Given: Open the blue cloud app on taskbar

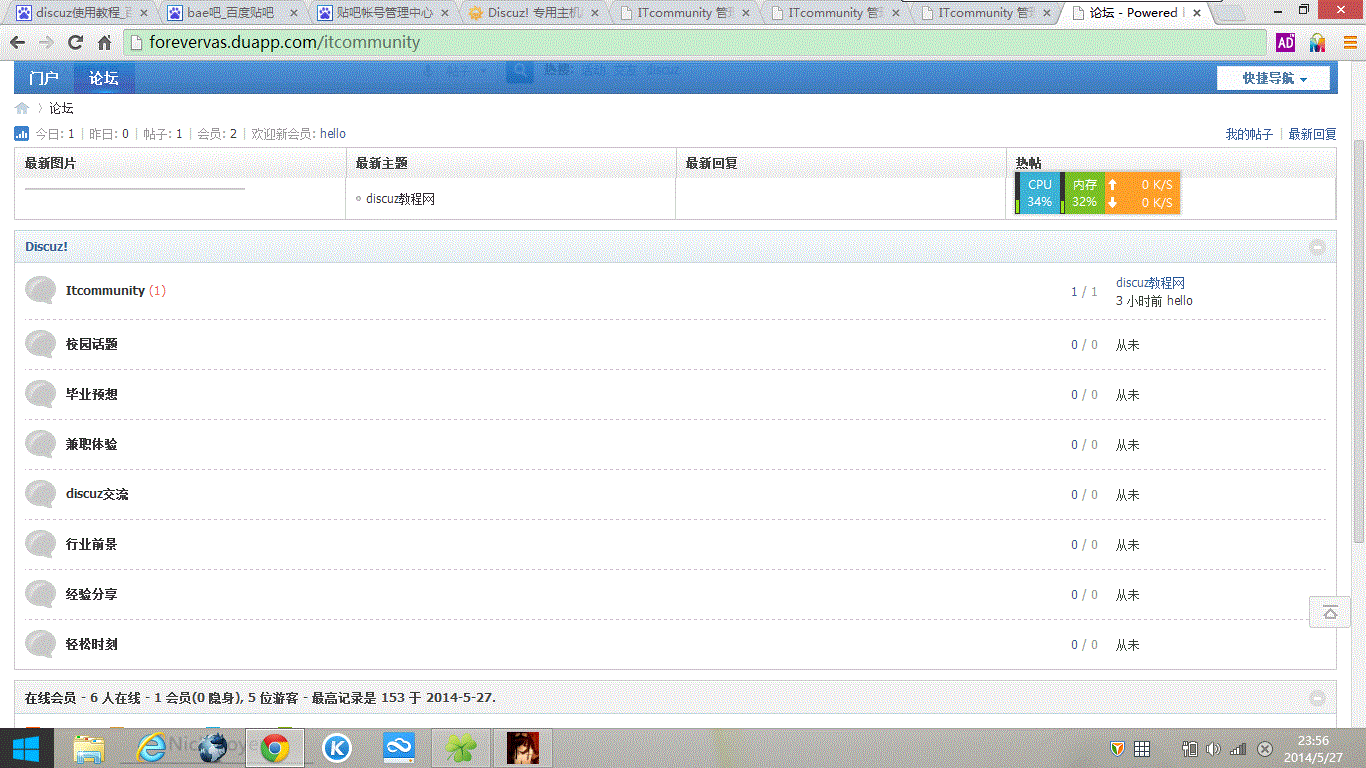Looking at the screenshot, I should (x=399, y=748).
